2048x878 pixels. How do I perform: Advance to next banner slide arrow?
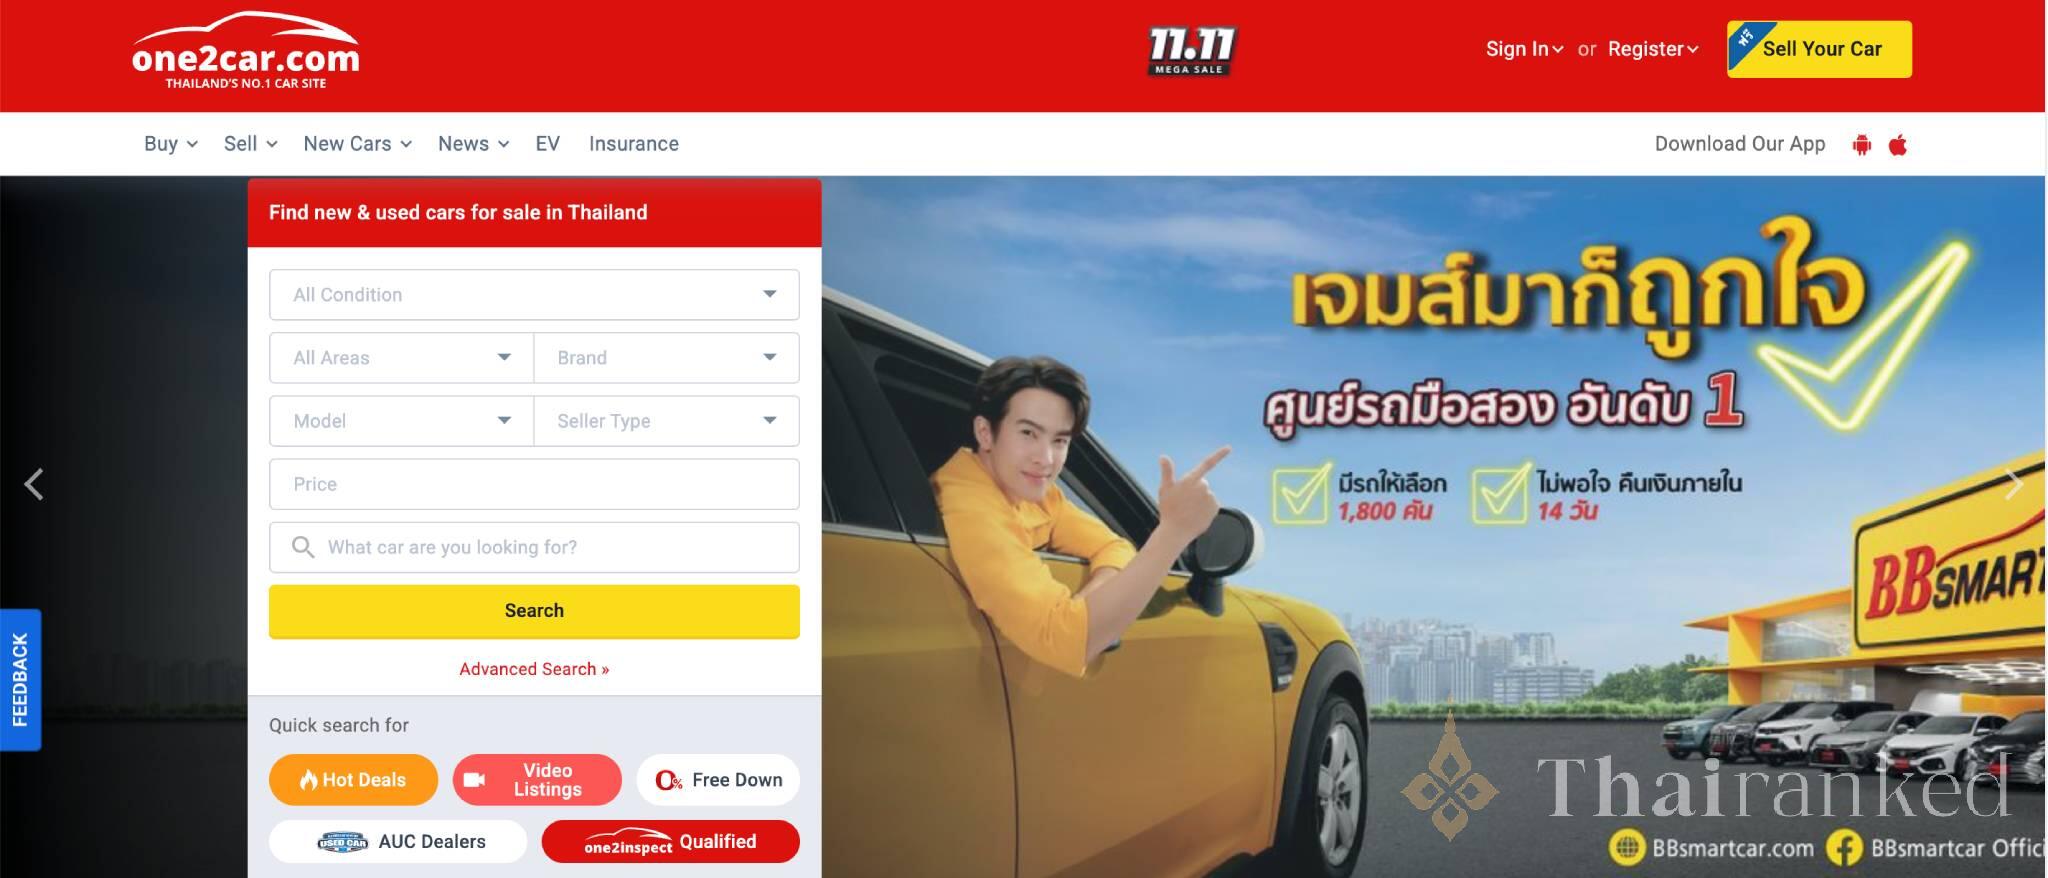(2014, 485)
